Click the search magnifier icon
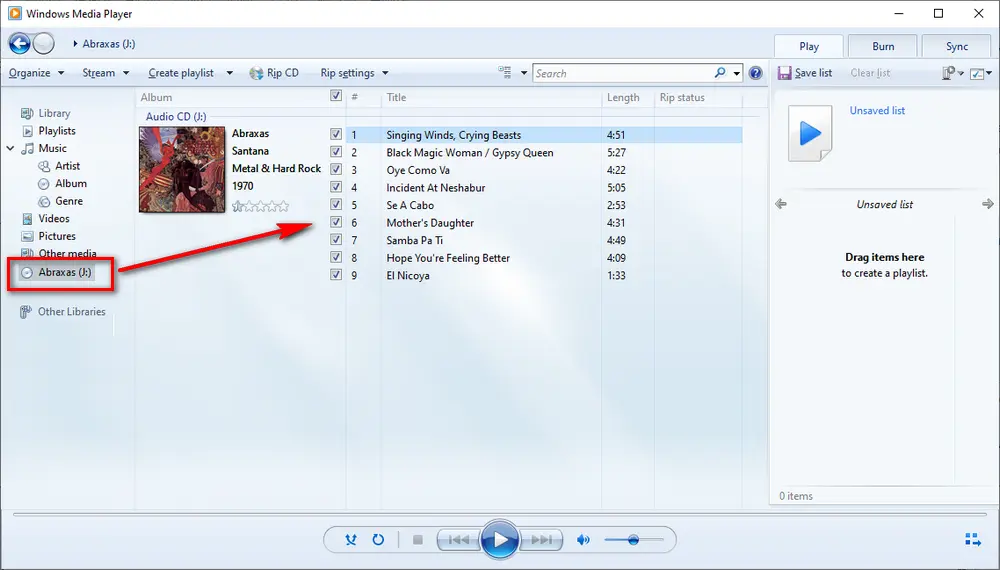Image resolution: width=1000 pixels, height=570 pixels. point(720,73)
